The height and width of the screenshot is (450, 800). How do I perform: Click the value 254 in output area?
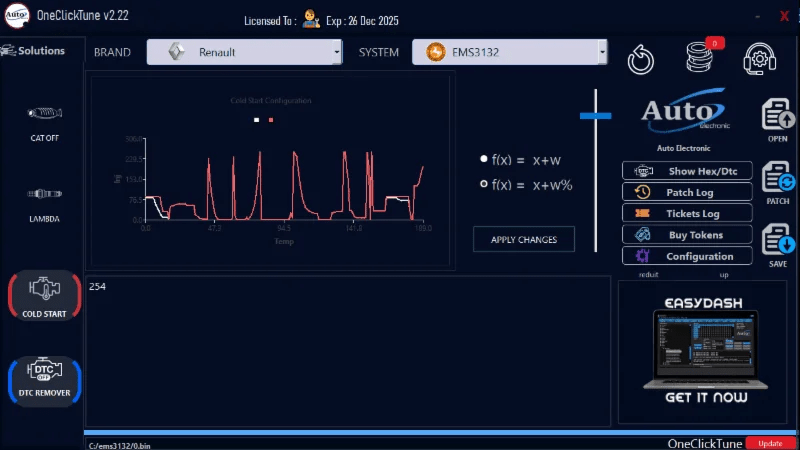97,286
